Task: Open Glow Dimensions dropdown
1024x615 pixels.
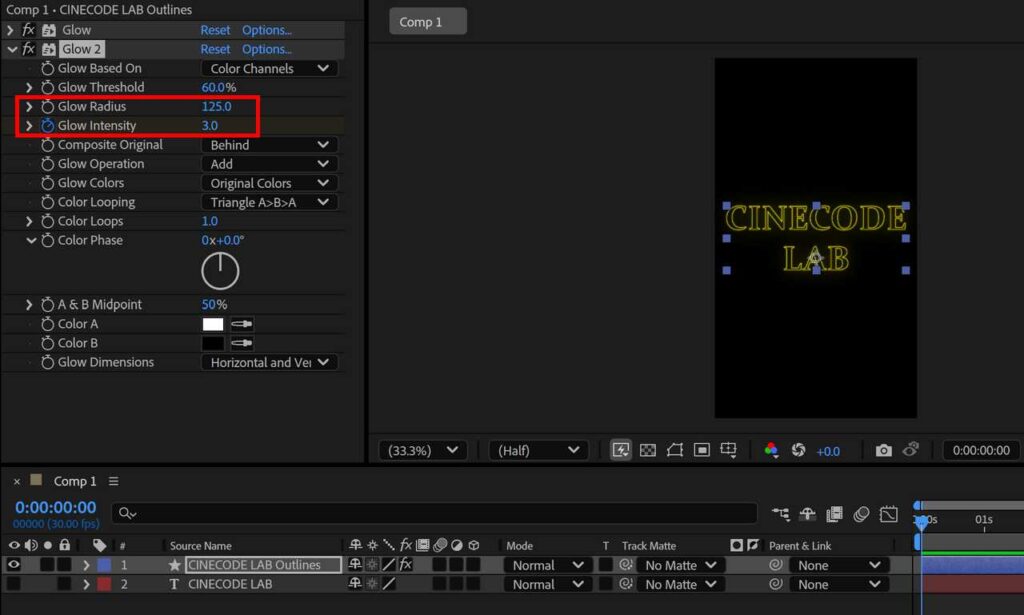Action: (269, 362)
